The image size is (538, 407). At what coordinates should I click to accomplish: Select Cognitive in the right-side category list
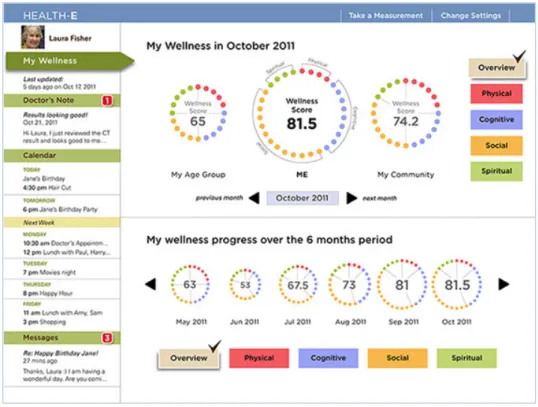[496, 119]
